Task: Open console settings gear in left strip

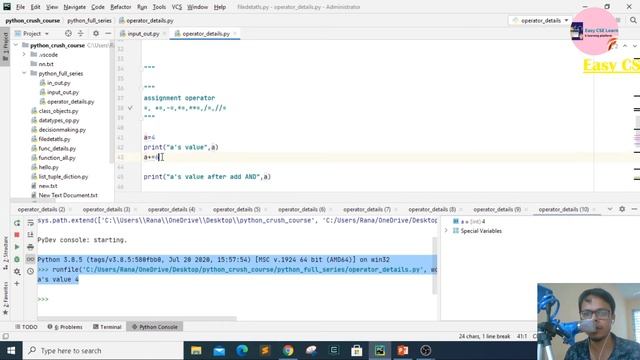Action: (x=17, y=271)
